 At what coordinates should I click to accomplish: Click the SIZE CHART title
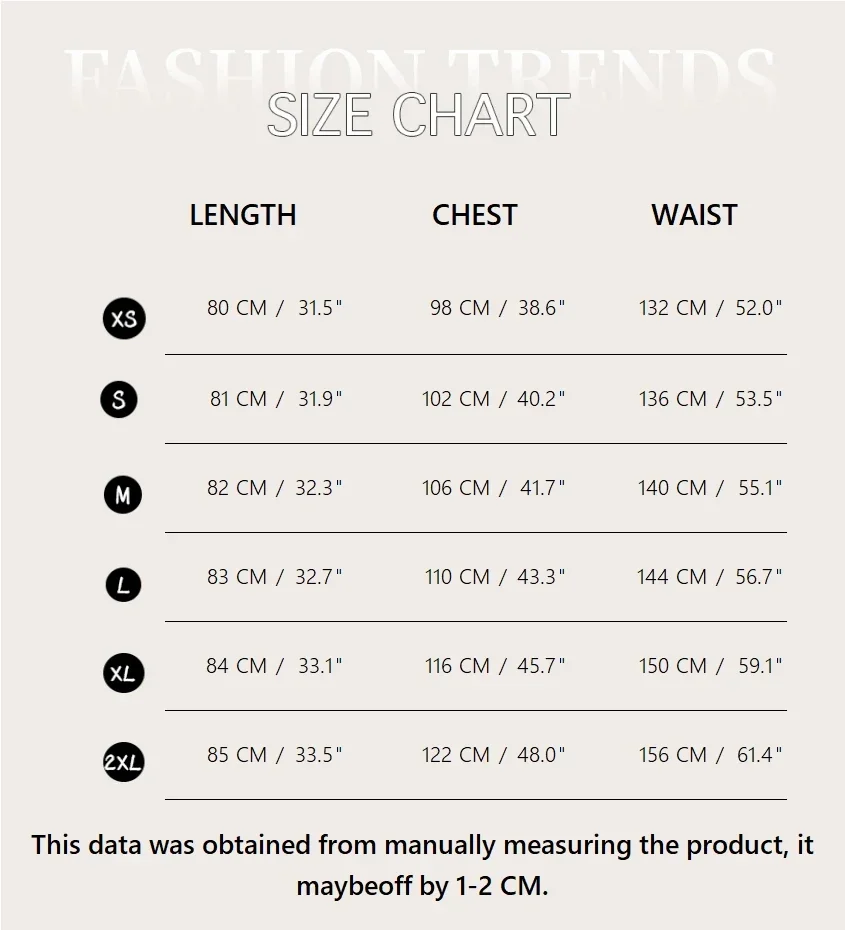click(418, 115)
